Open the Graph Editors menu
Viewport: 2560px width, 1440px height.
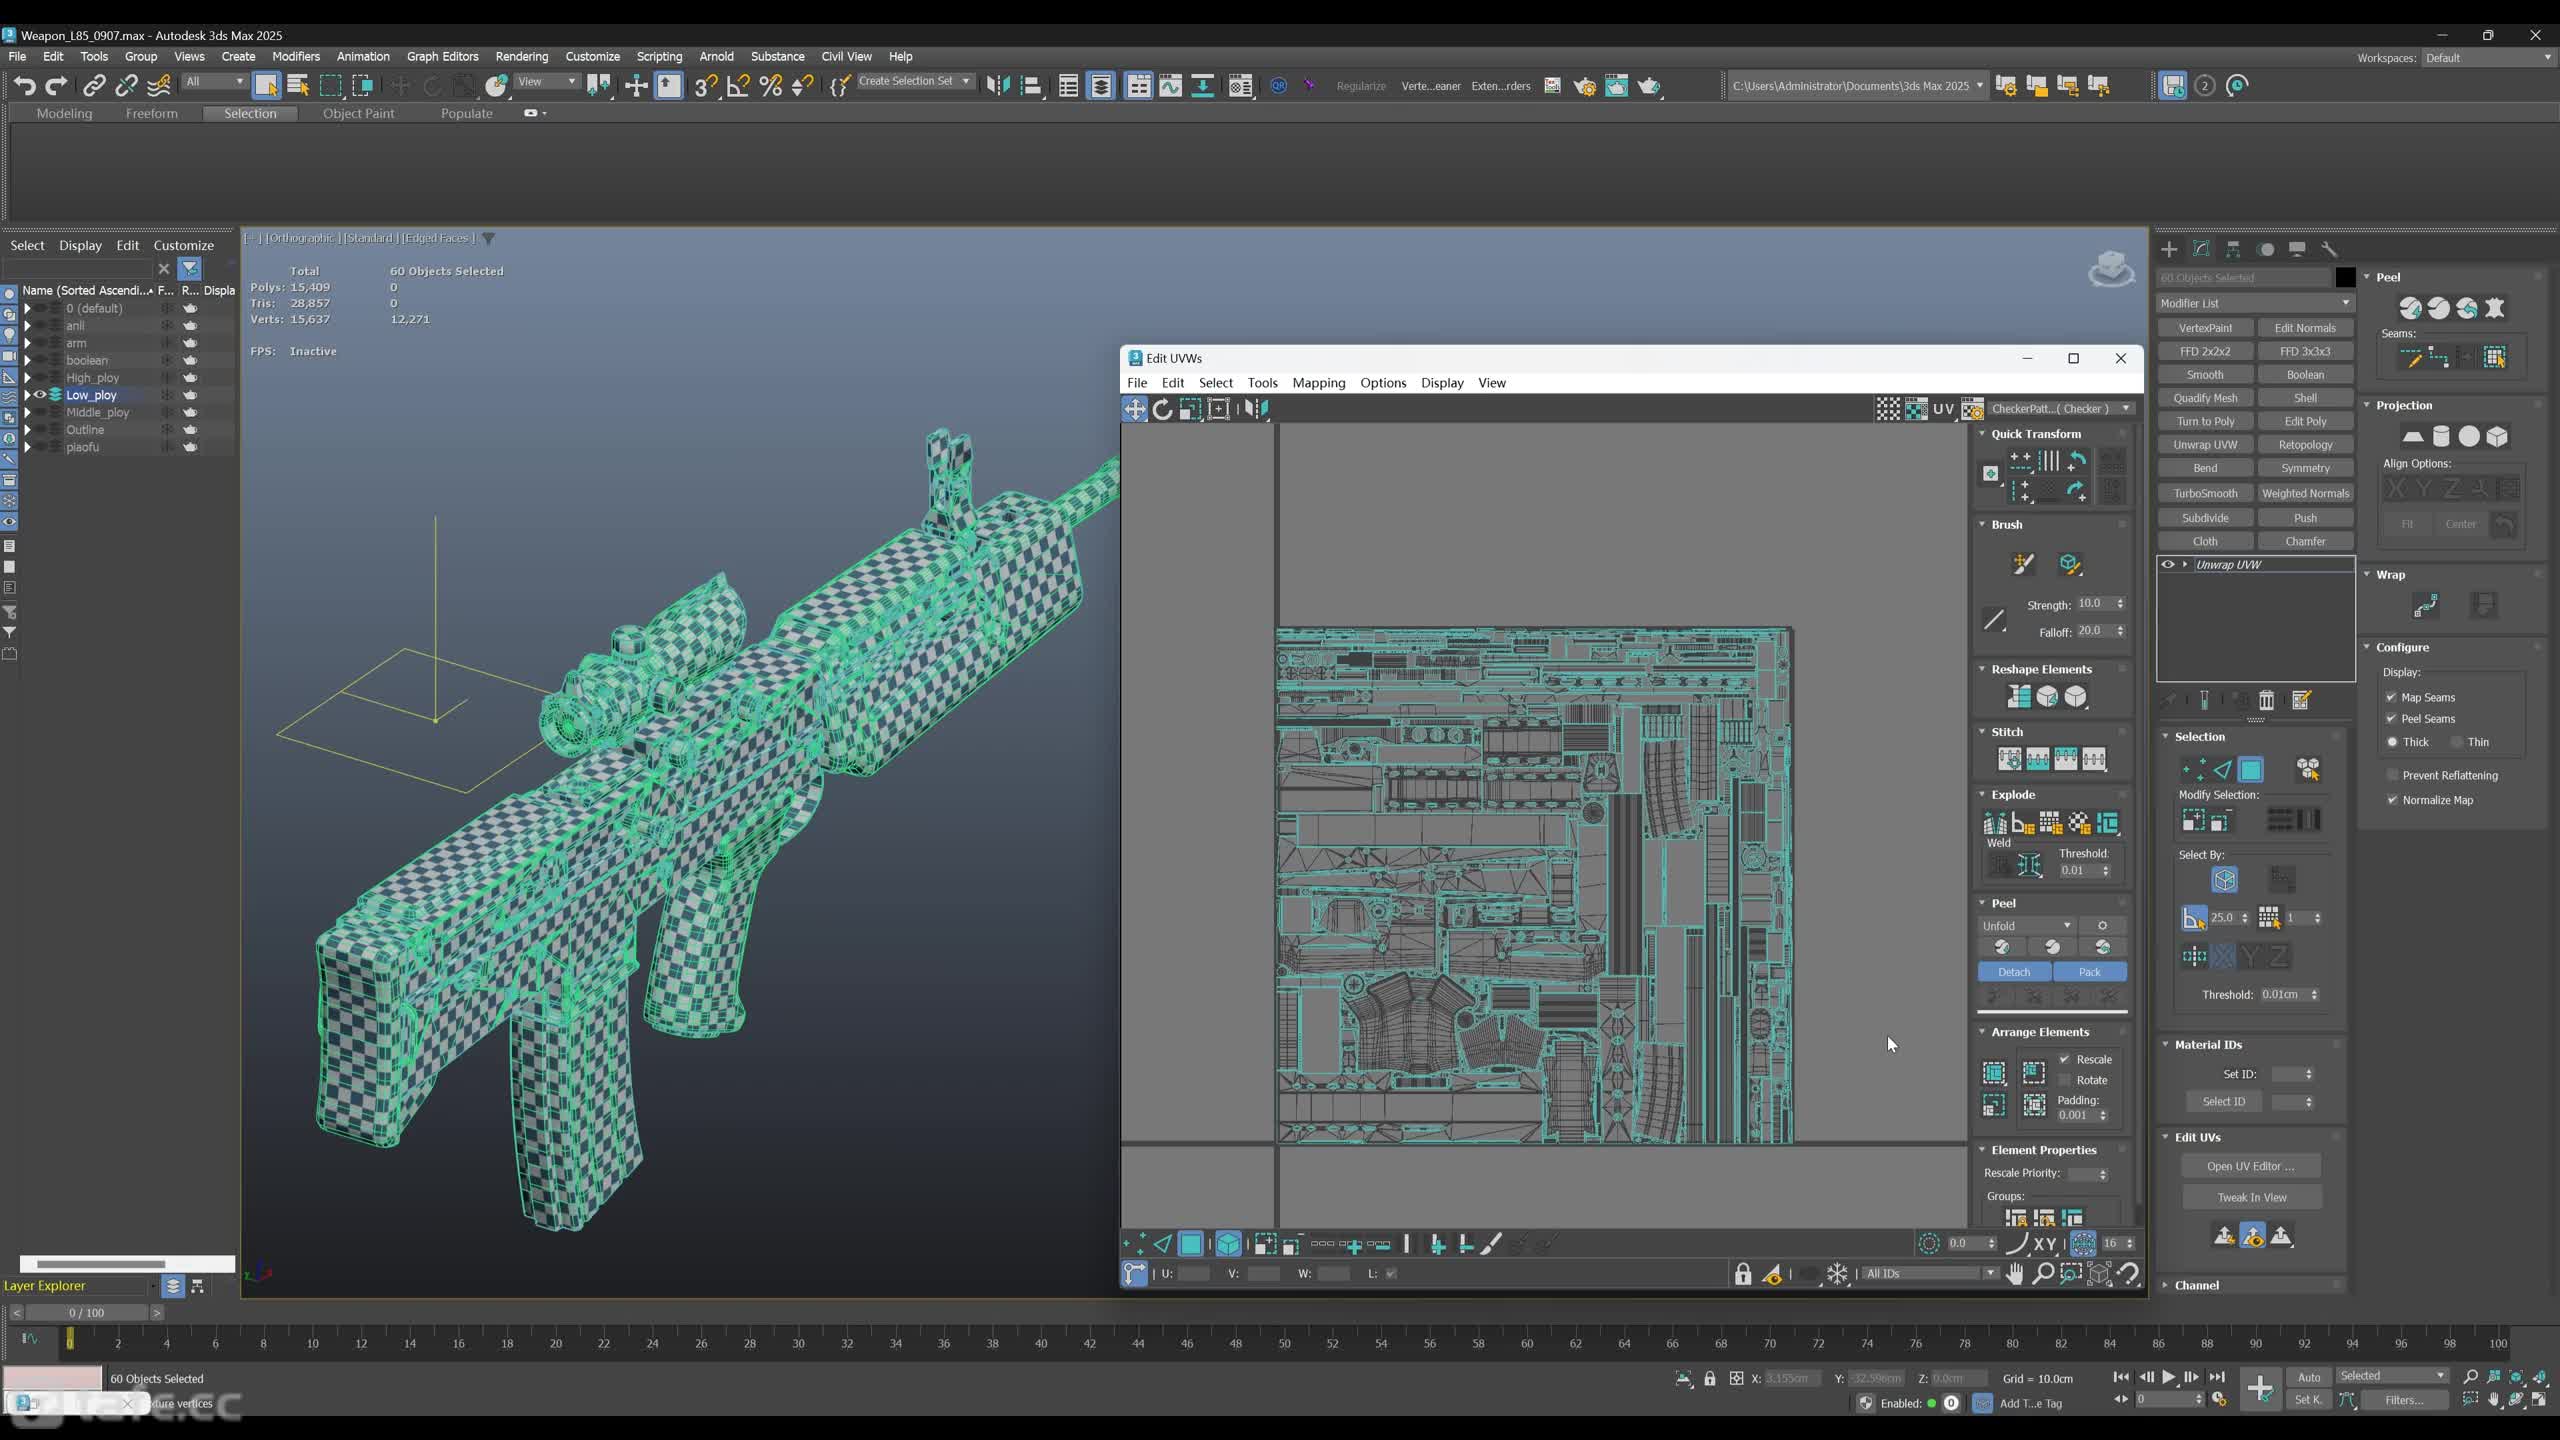442,57
